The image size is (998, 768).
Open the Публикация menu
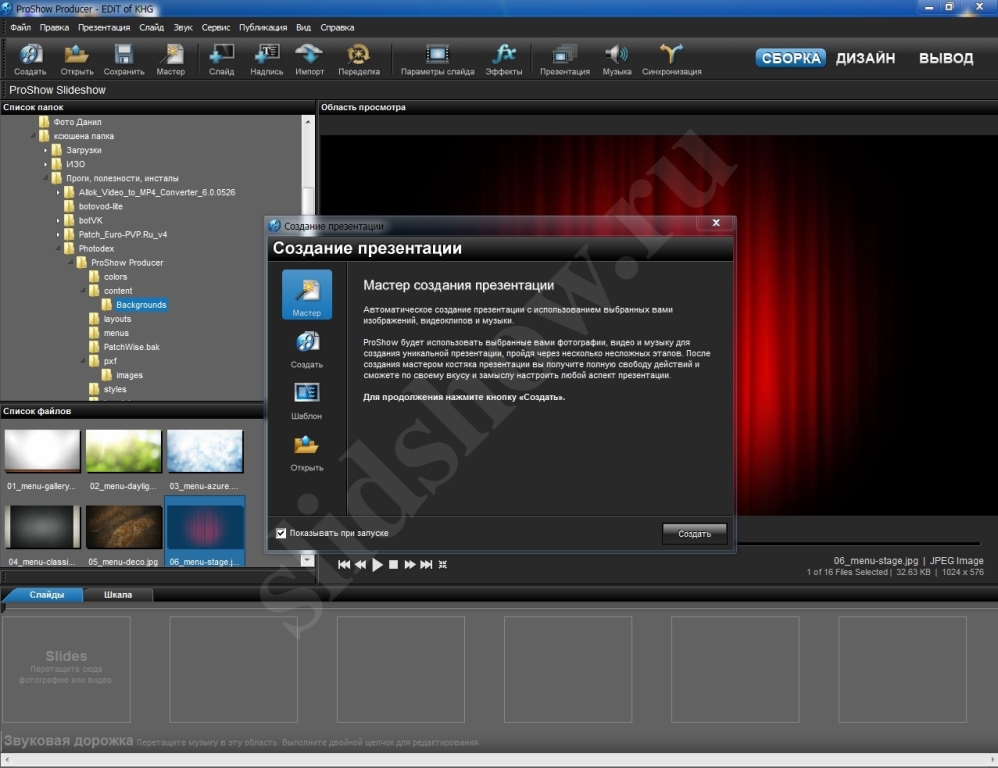(263, 27)
